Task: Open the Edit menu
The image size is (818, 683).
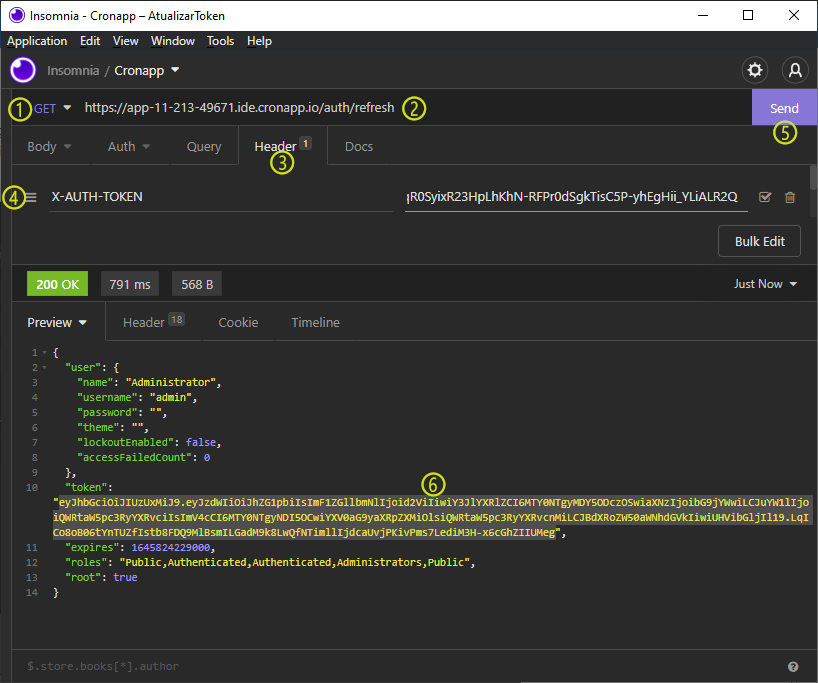Action: (x=90, y=41)
